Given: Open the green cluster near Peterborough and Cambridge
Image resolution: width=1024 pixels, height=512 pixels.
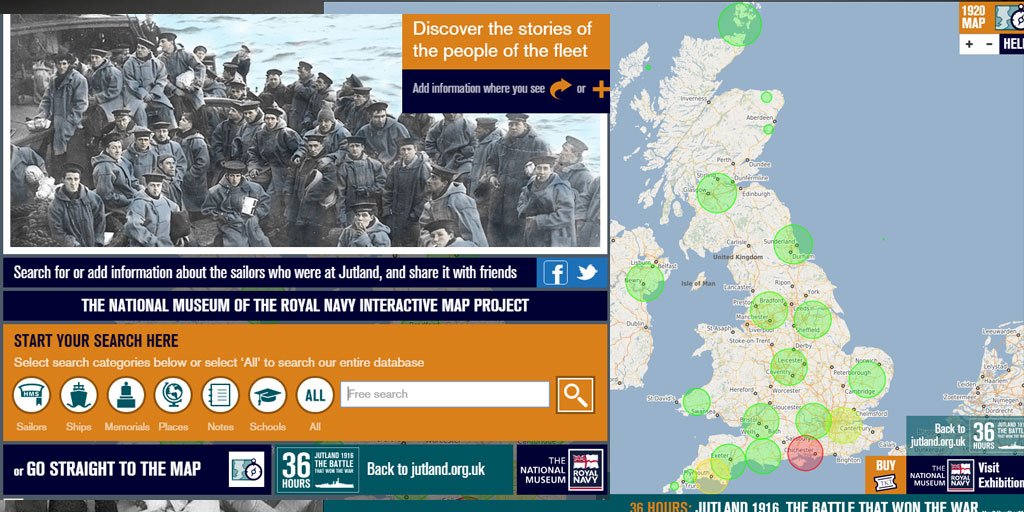Looking at the screenshot, I should point(867,379).
